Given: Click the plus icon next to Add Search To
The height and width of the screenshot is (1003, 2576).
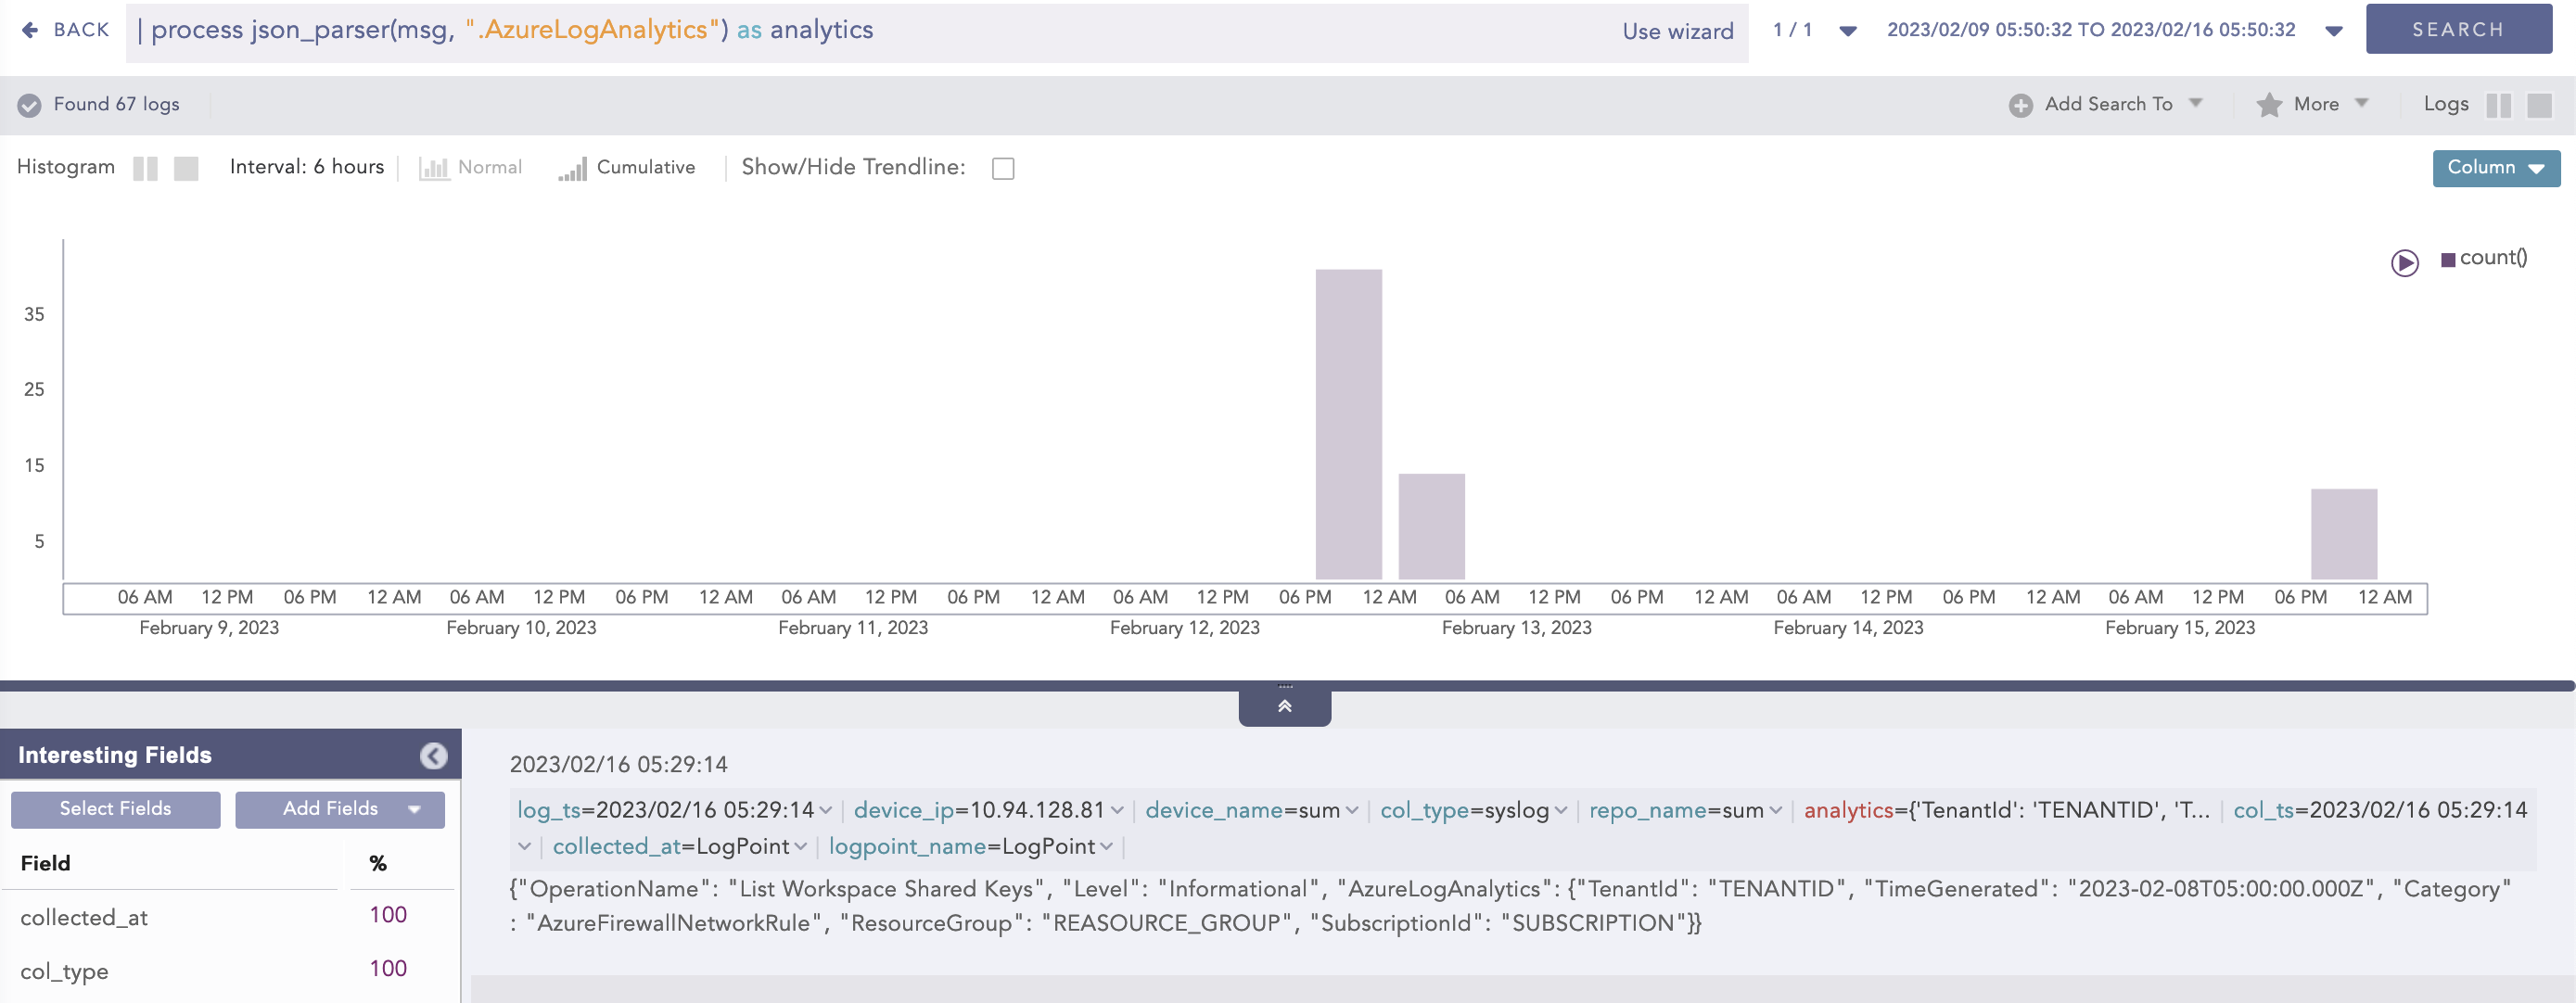Looking at the screenshot, I should 2022,104.
